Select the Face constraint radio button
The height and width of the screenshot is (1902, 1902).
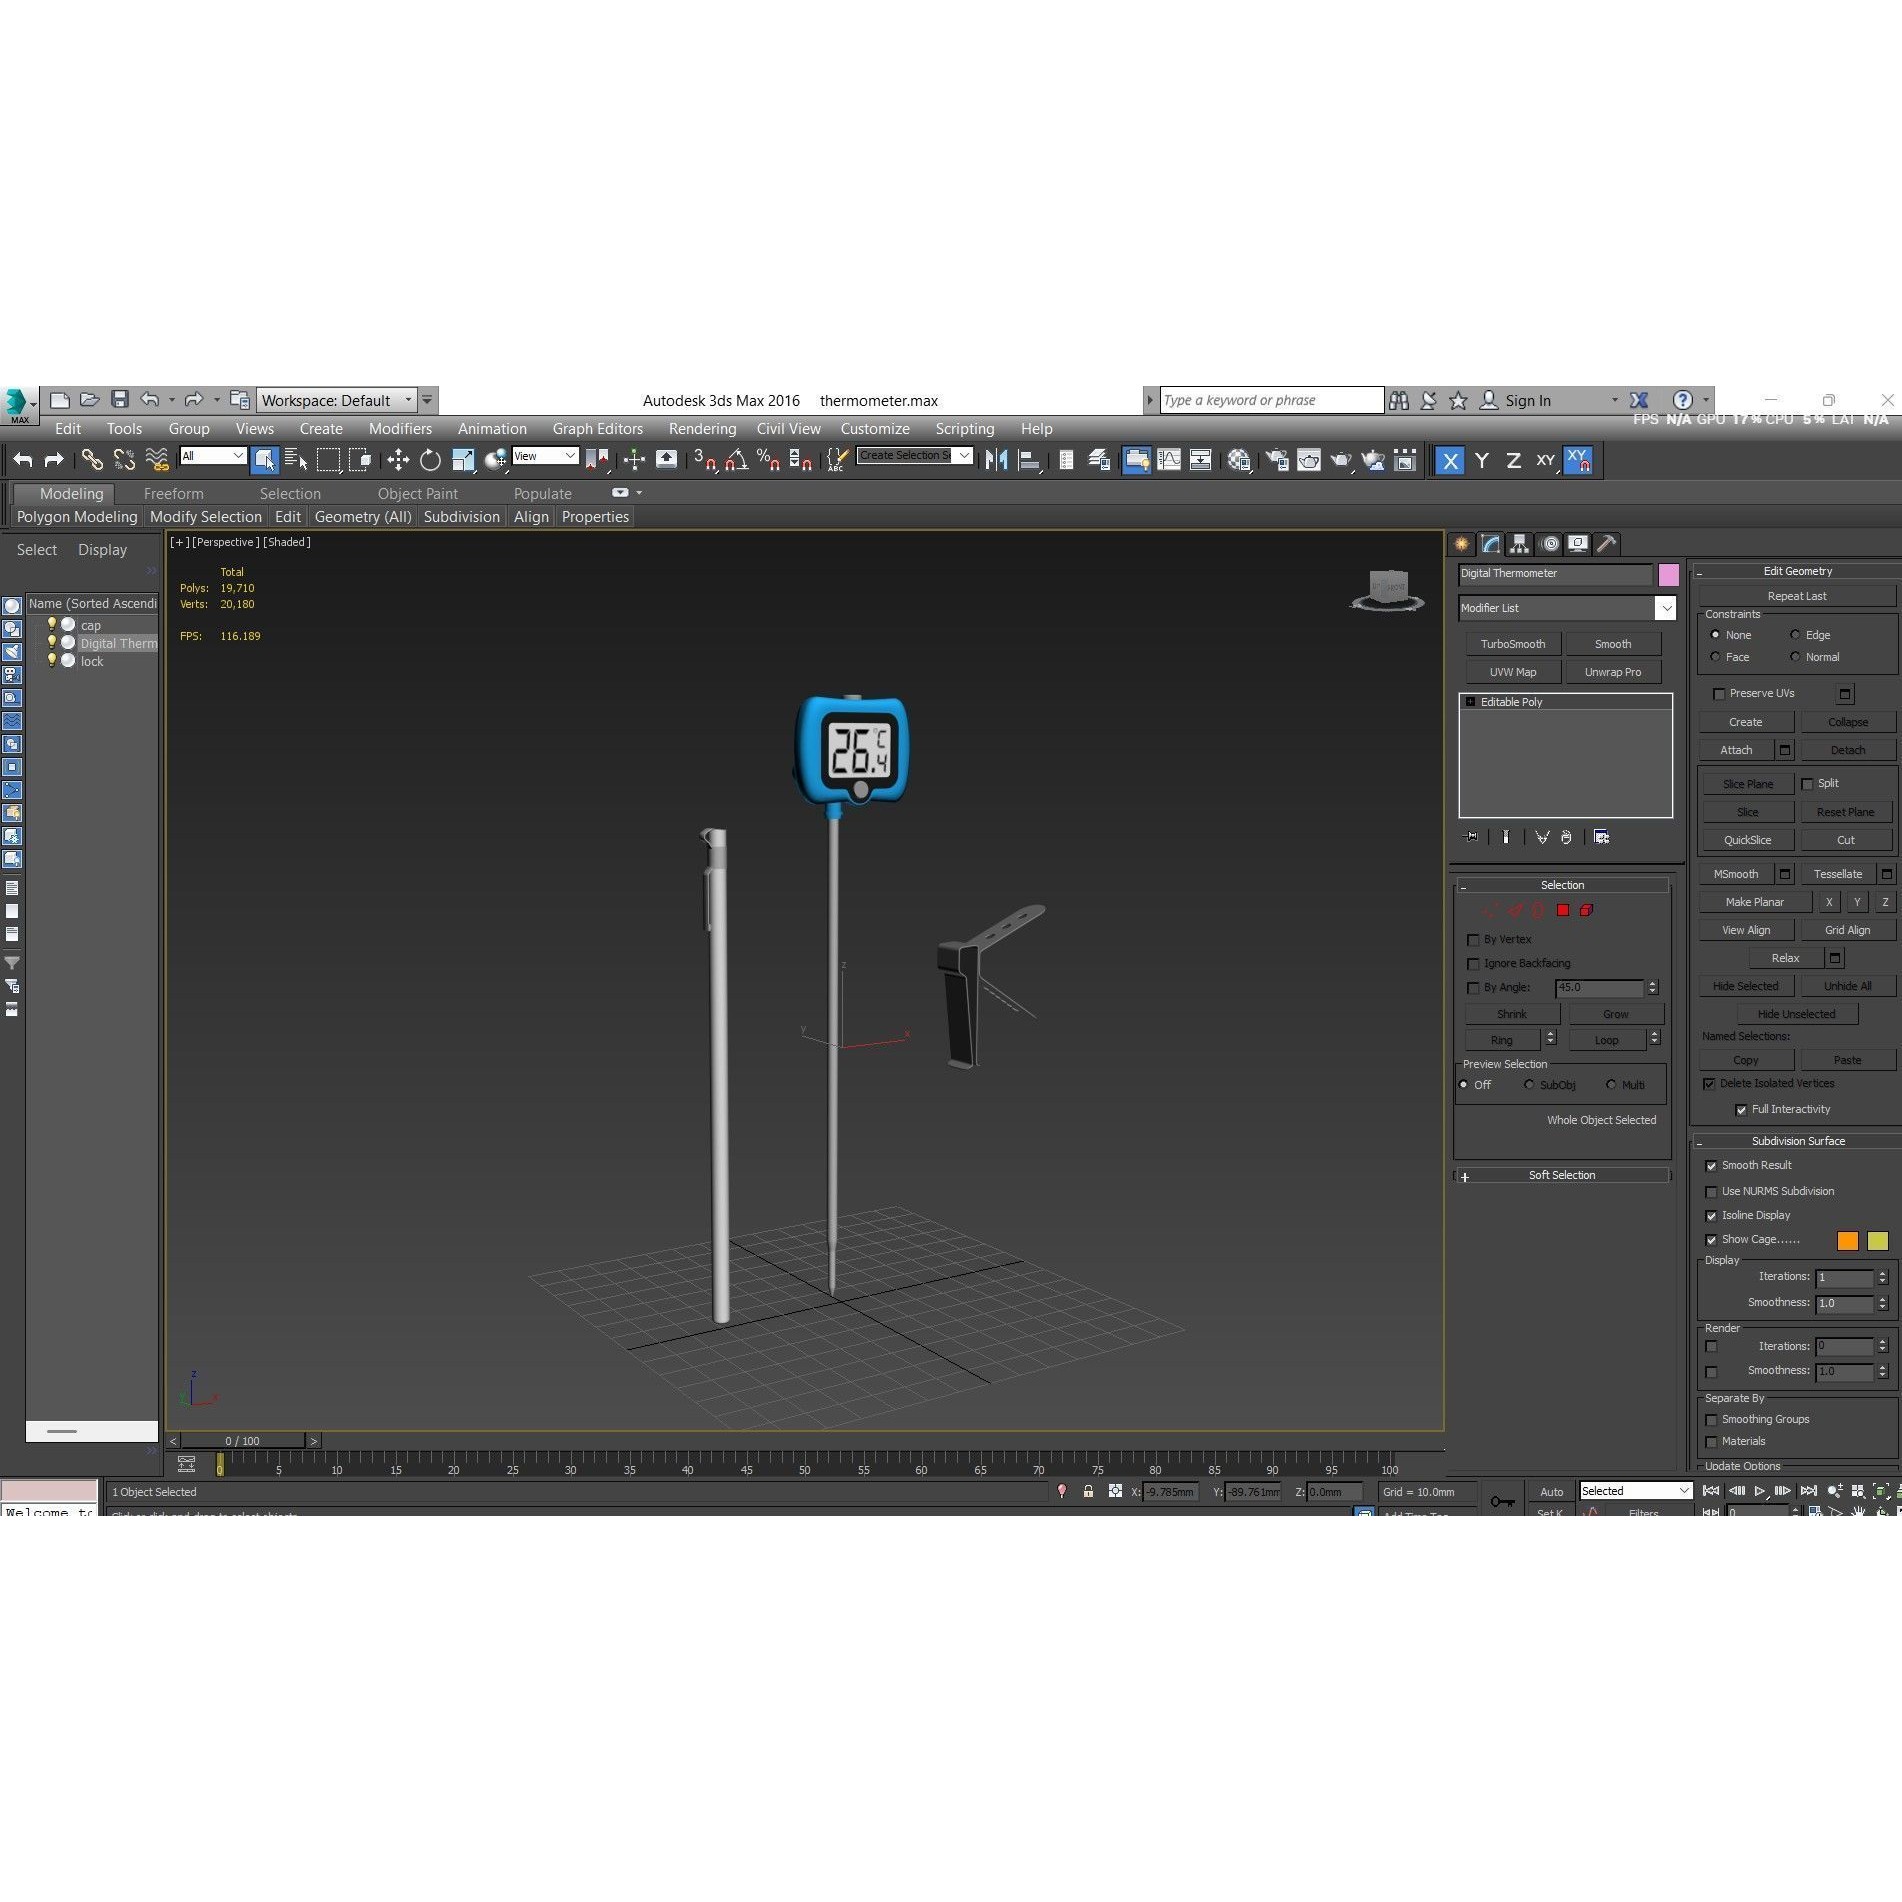pos(1715,657)
